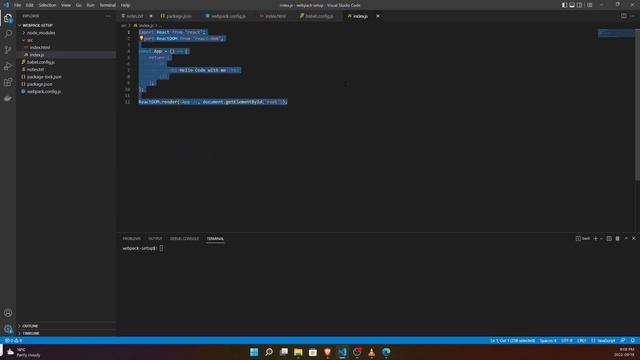Open webpack.config.js in the explorer tree
The width and height of the screenshot is (640, 360).
pyautogui.click(x=44, y=91)
